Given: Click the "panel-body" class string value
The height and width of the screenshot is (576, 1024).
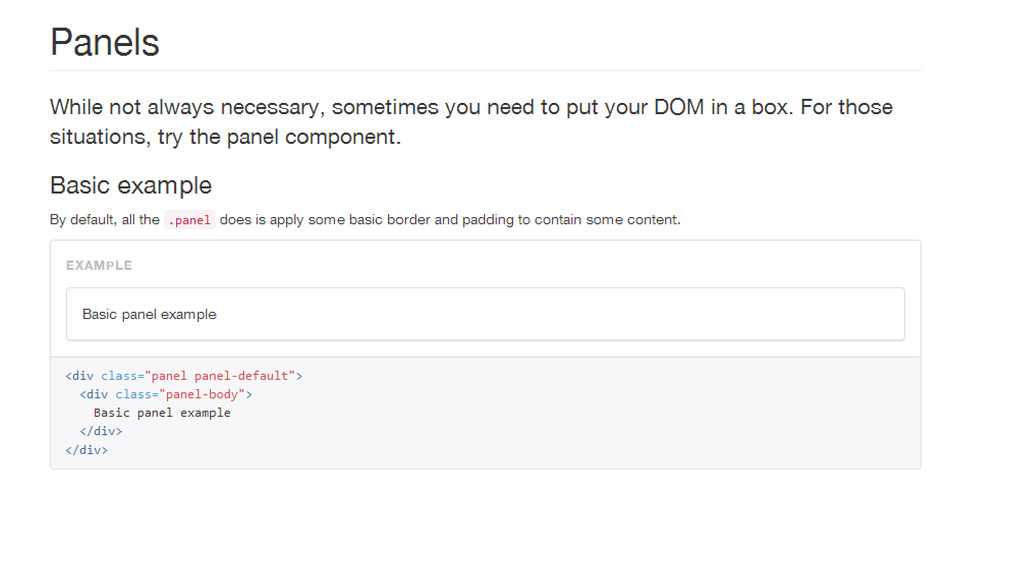Looking at the screenshot, I should click(x=202, y=394).
